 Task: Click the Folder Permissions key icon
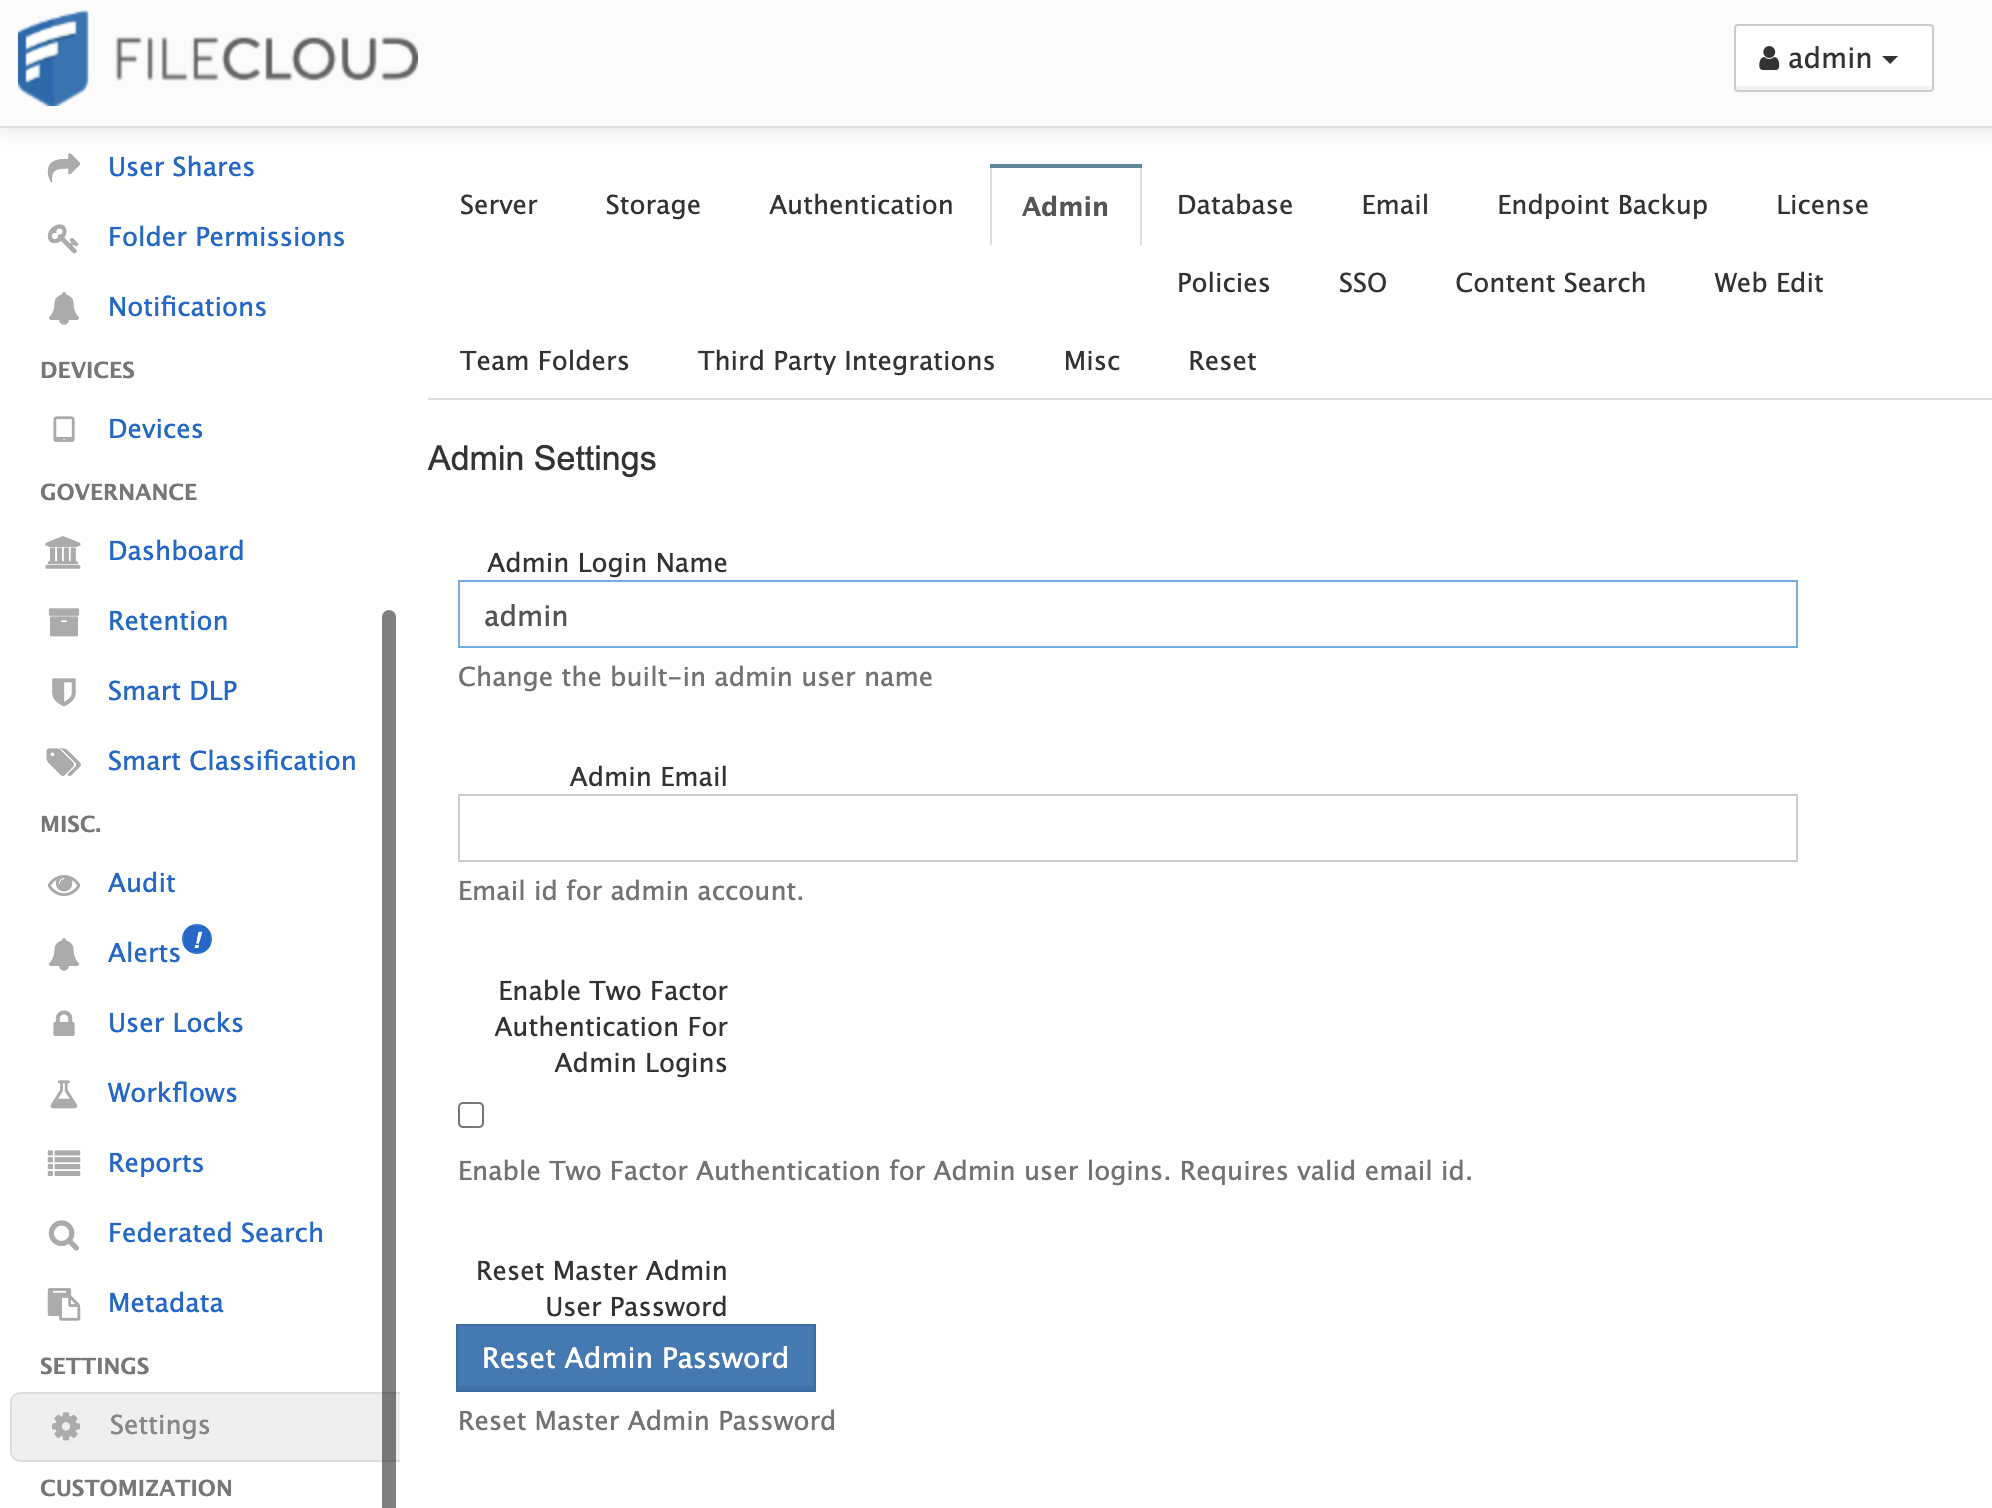[64, 237]
